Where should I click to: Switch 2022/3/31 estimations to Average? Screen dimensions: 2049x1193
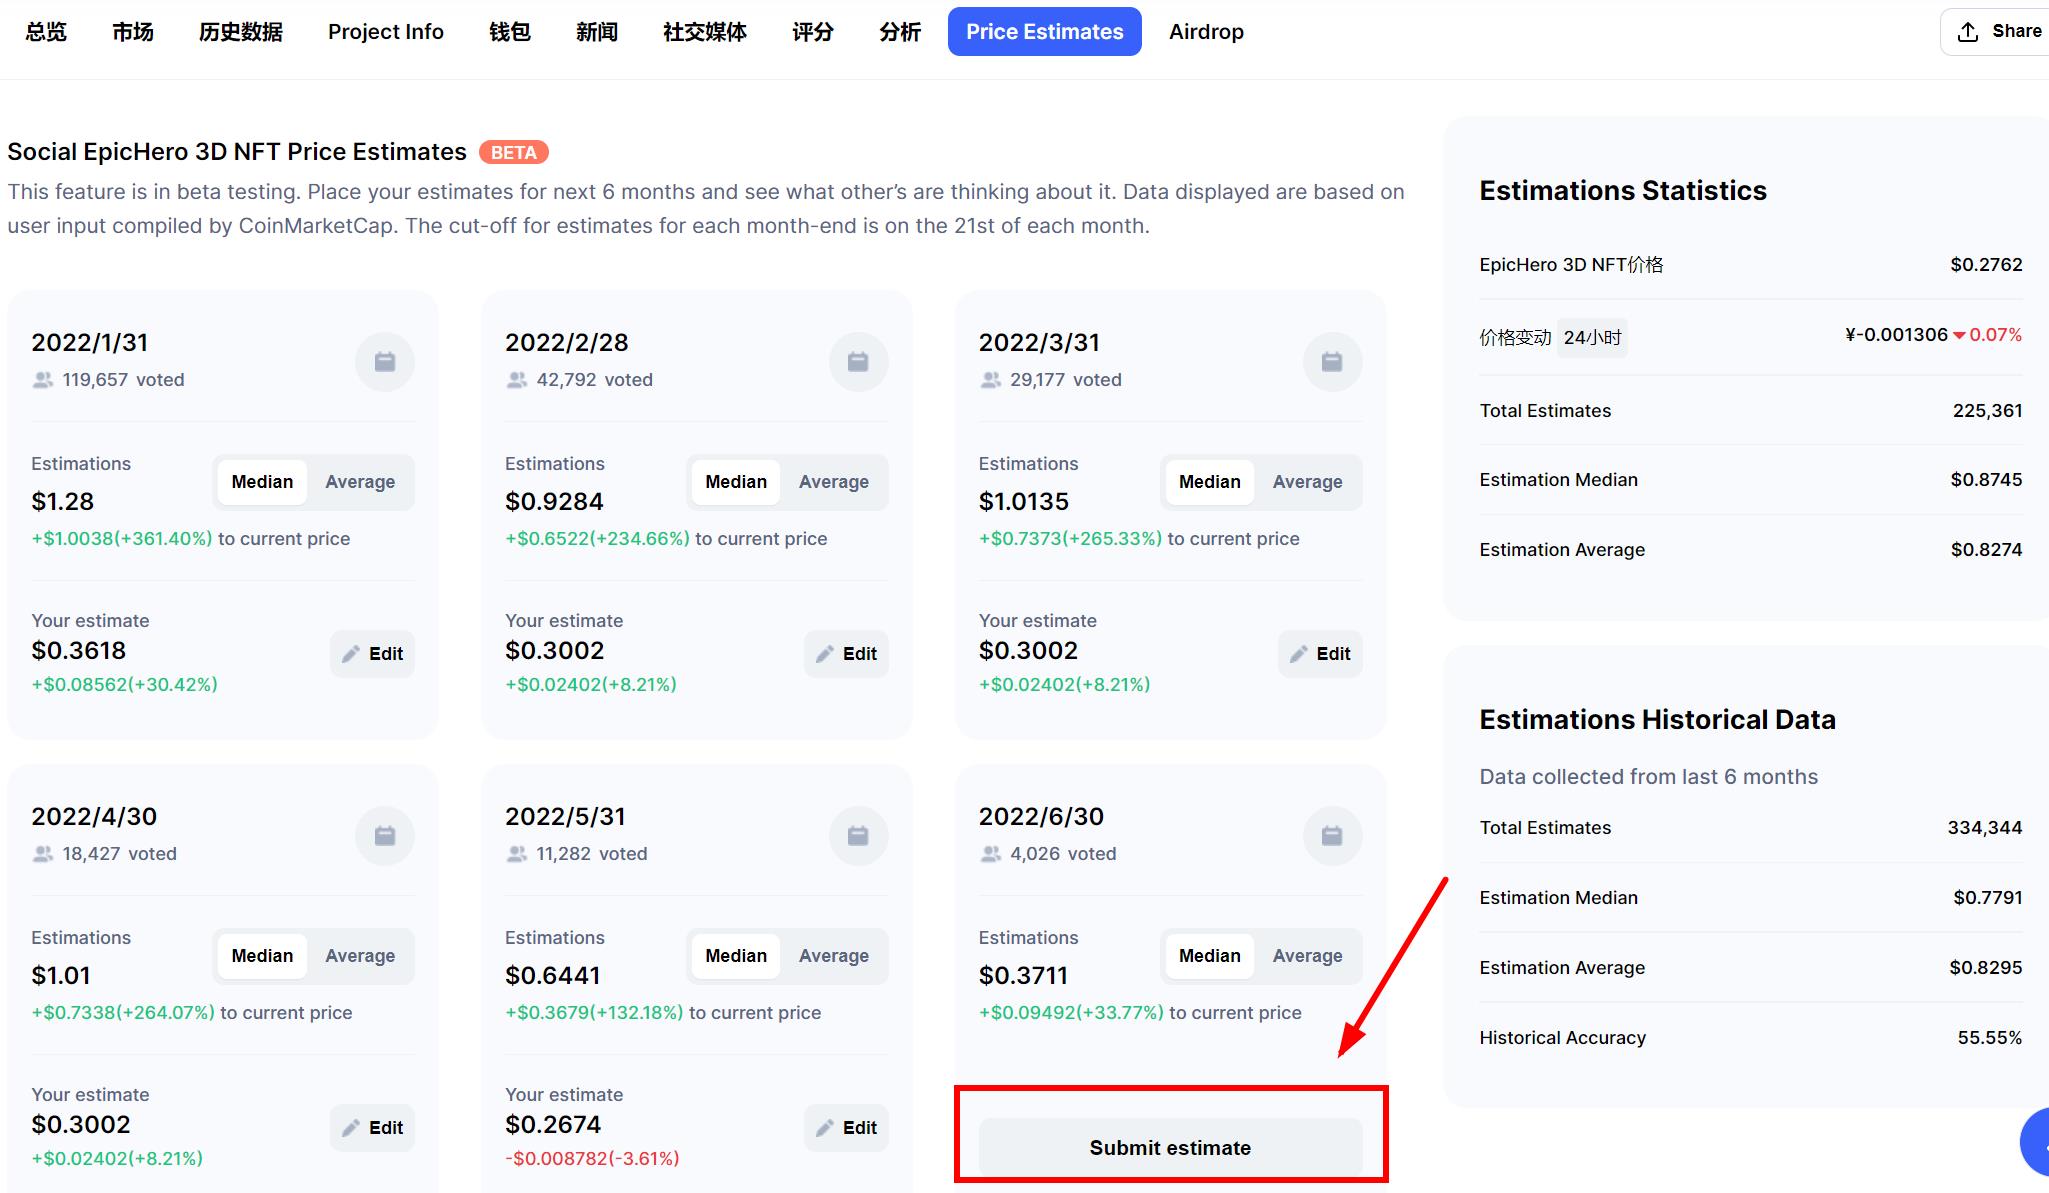point(1308,482)
